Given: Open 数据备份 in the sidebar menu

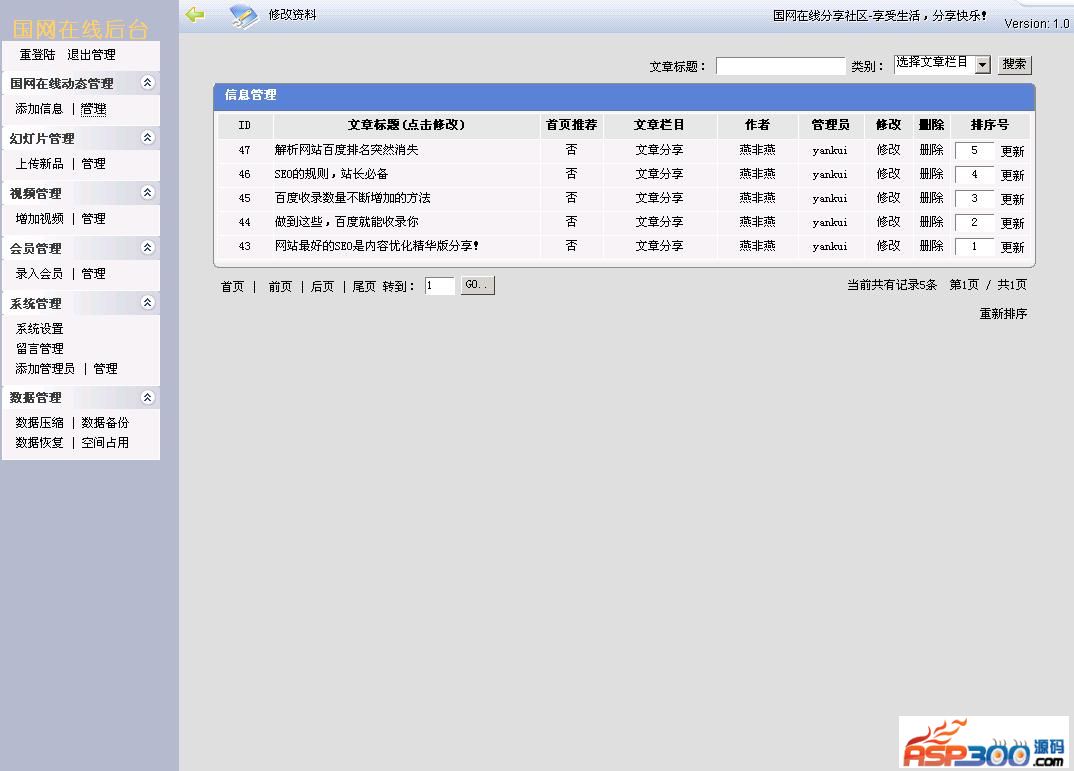Looking at the screenshot, I should click(x=105, y=423).
